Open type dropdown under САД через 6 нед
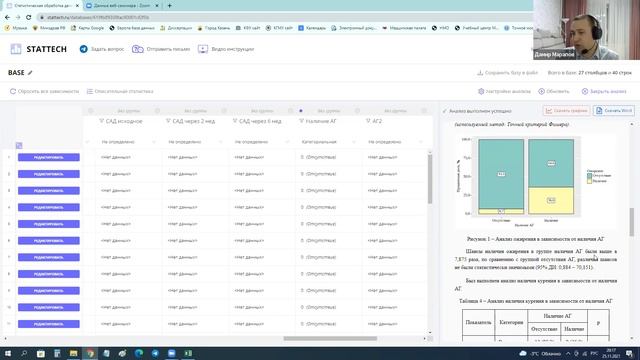Image resolution: width=640 pixels, height=360 pixels. click(x=261, y=142)
